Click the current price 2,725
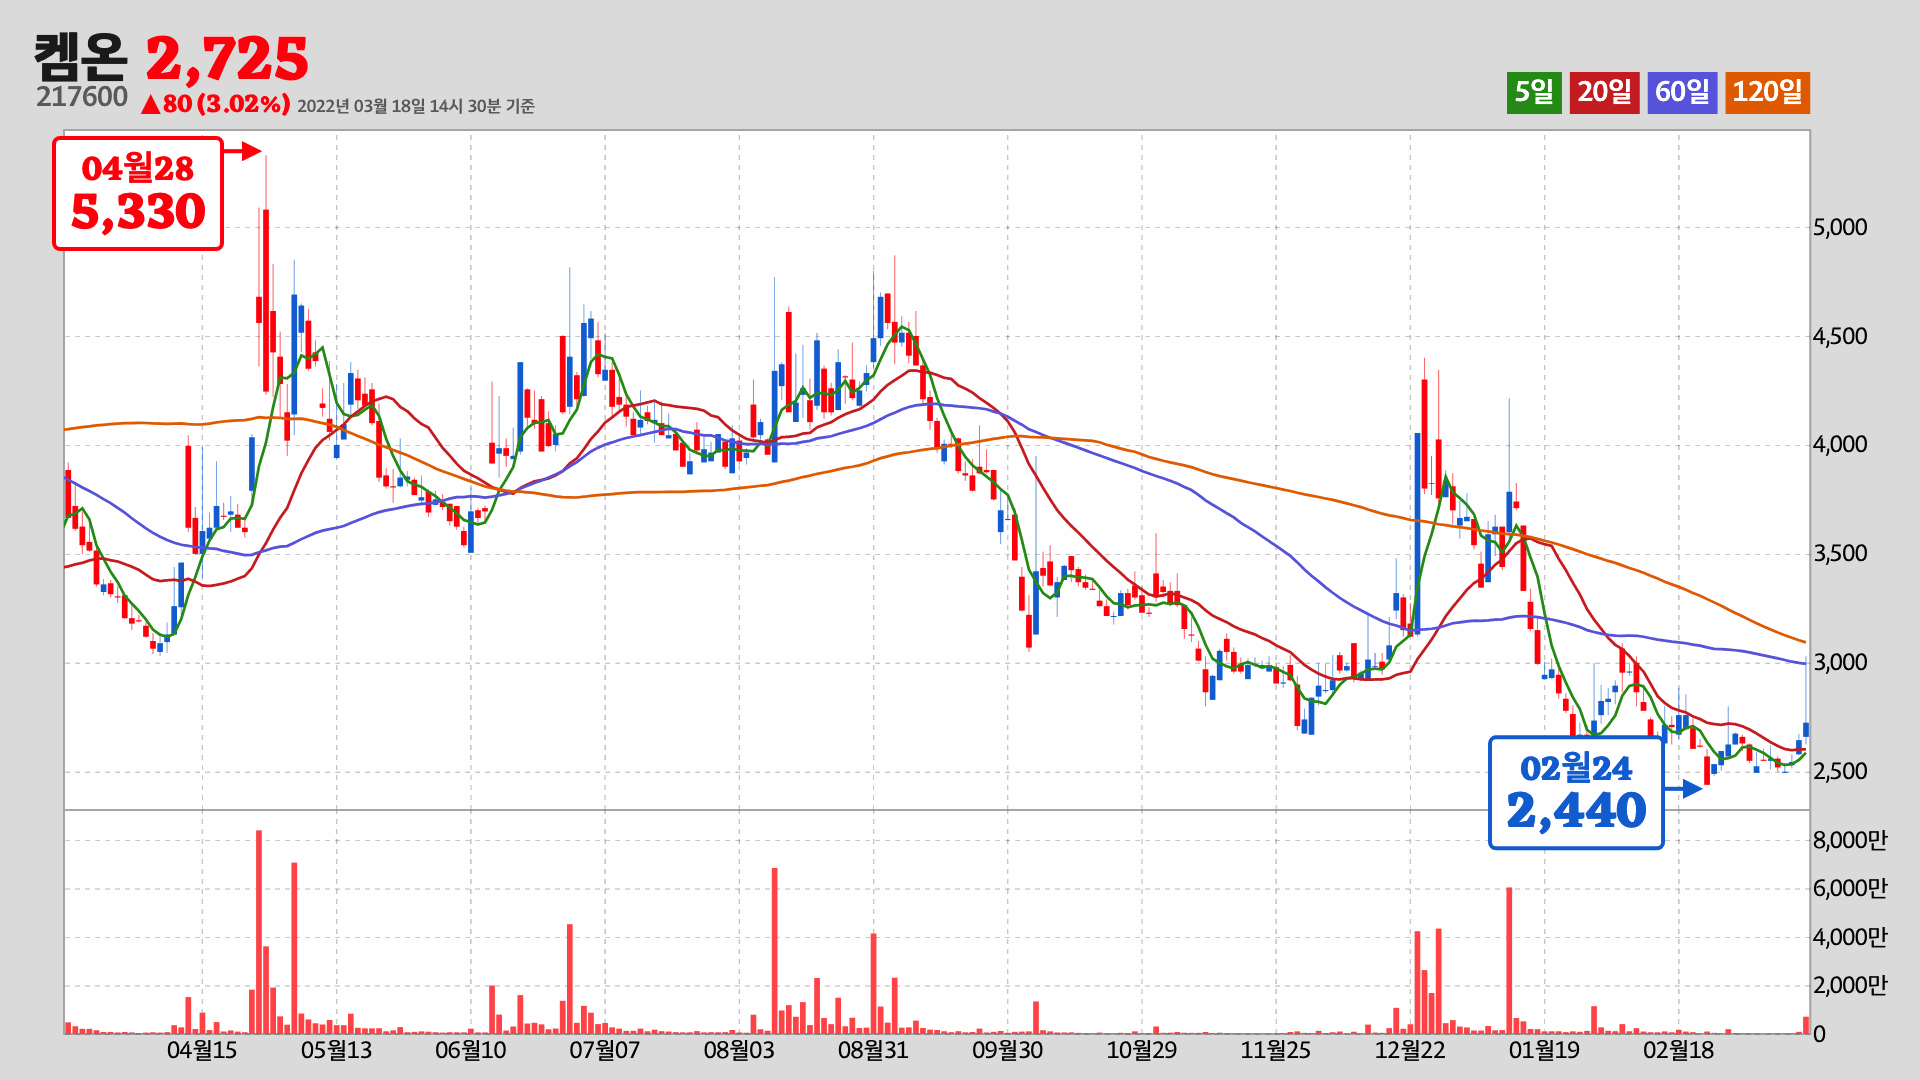Screen dimensions: 1920x1080 [227, 59]
